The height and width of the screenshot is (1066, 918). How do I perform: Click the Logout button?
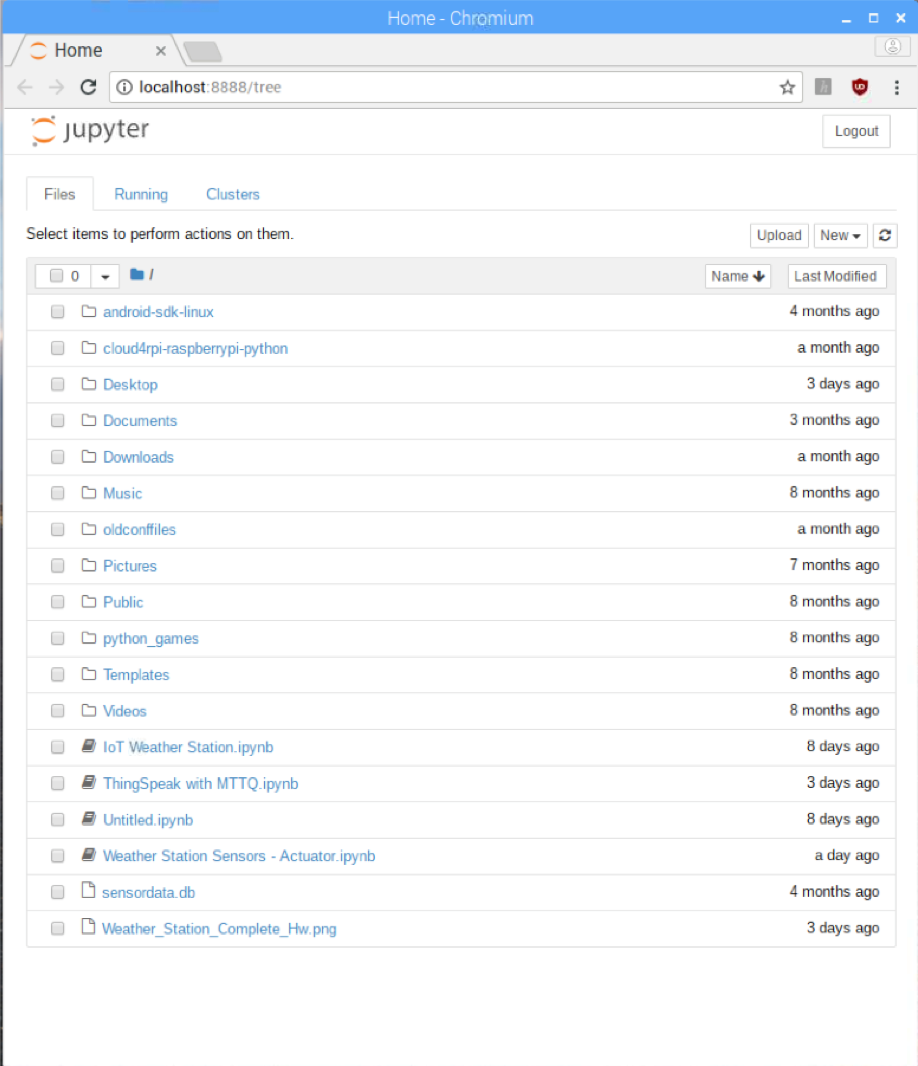coord(855,130)
